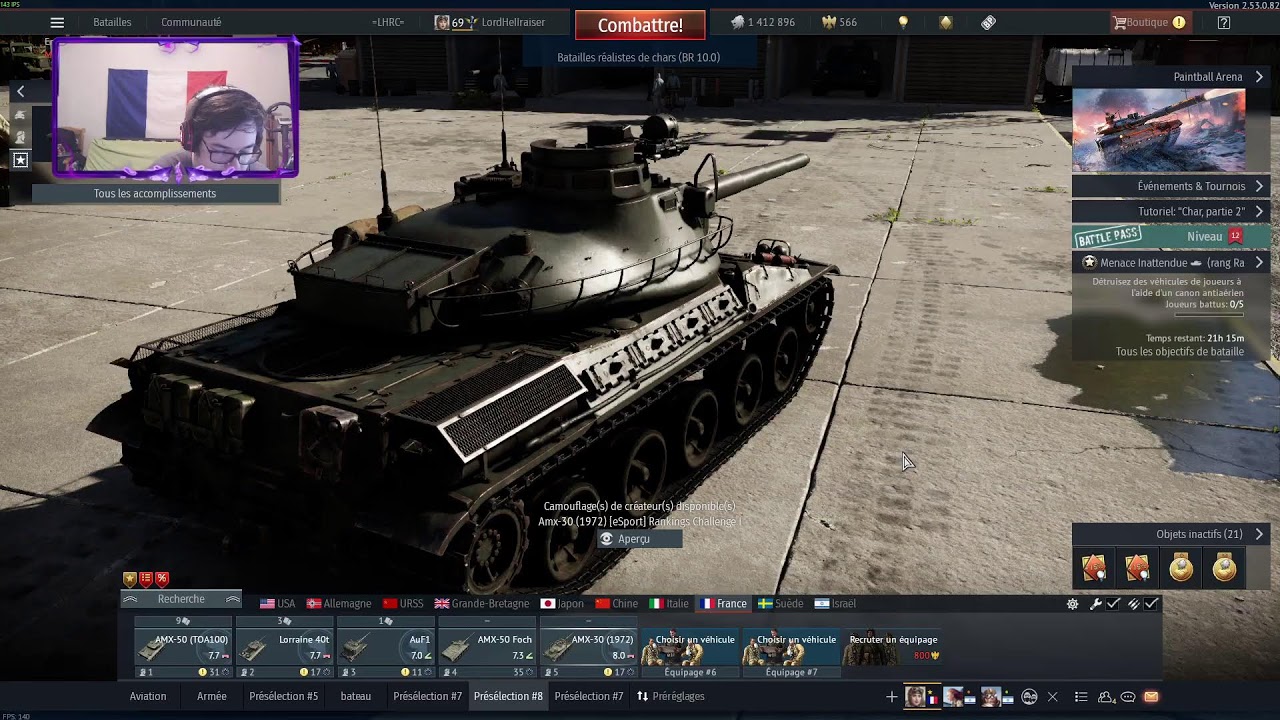Expand the Paintball Arena panel
The height and width of the screenshot is (720, 1280).
1171,77
